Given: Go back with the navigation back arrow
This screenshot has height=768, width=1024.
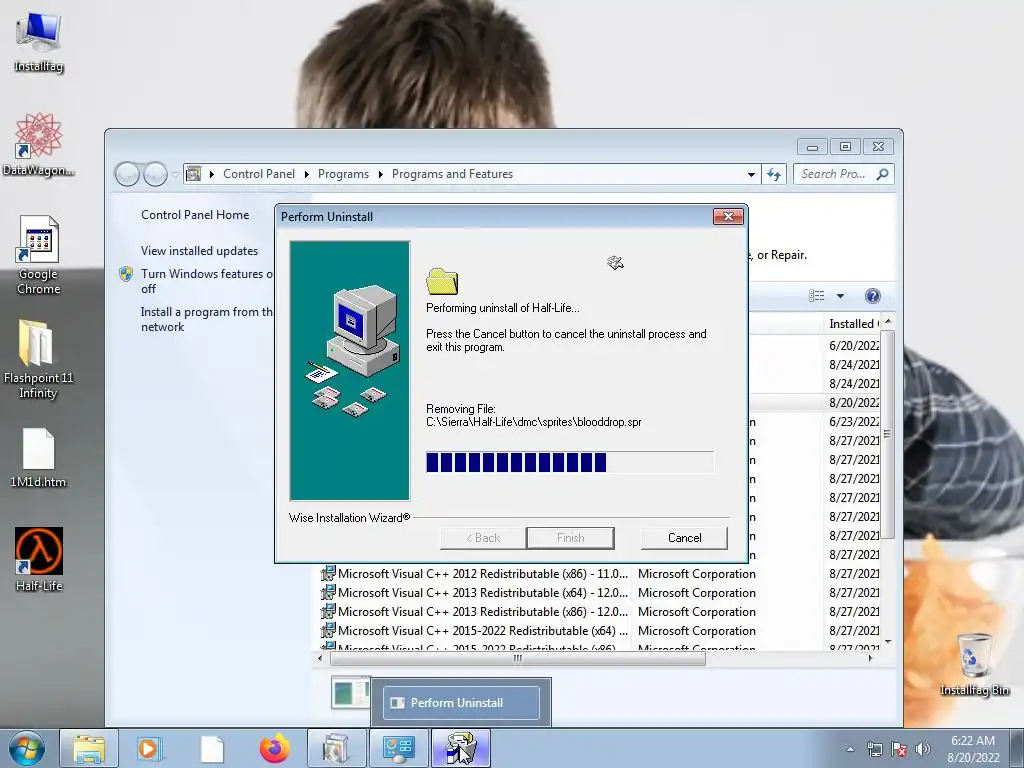Looking at the screenshot, I should coord(127,174).
